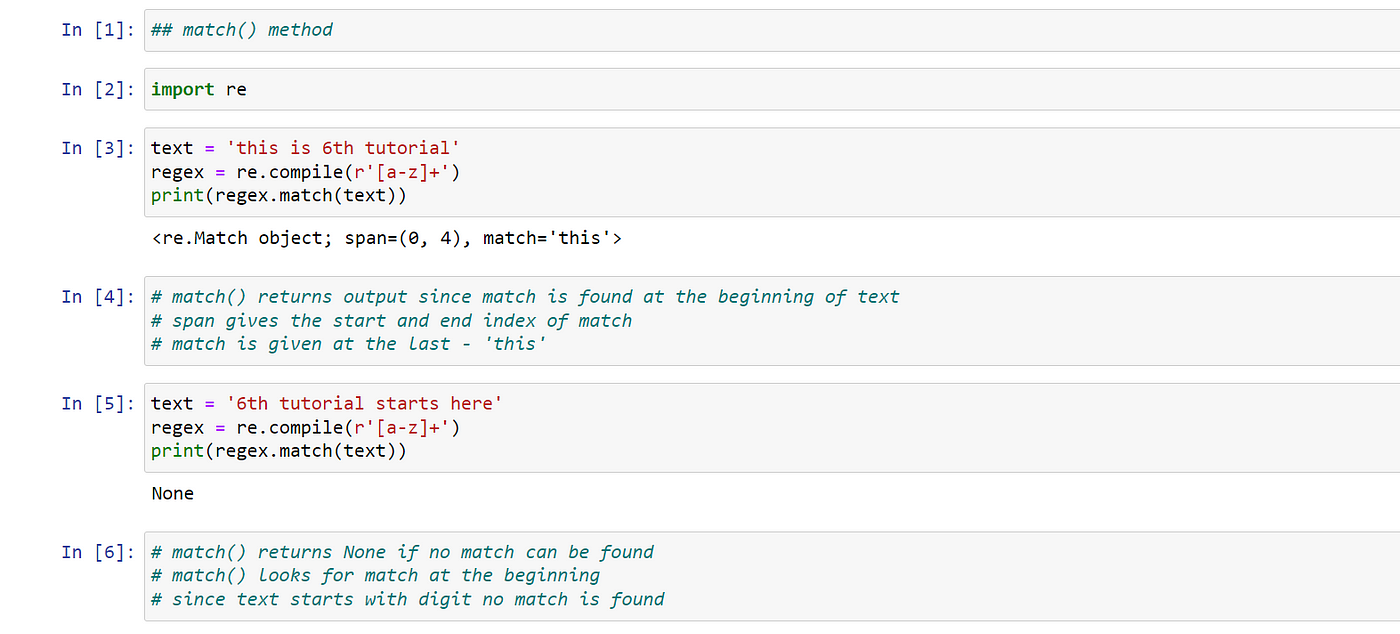Click the In [5] prompt label
The image size is (1400, 634).
pos(98,404)
